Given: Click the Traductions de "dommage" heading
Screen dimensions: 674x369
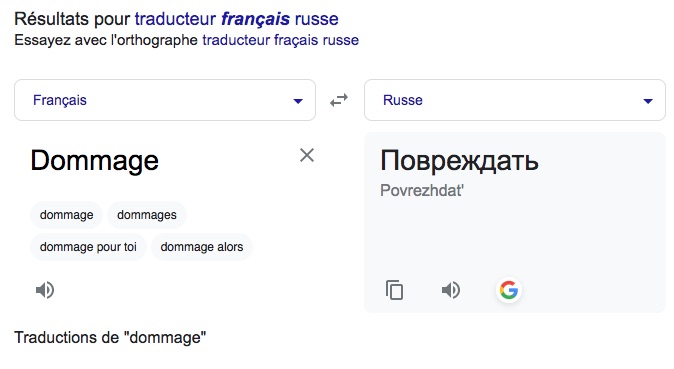Looking at the screenshot, I should tap(110, 338).
